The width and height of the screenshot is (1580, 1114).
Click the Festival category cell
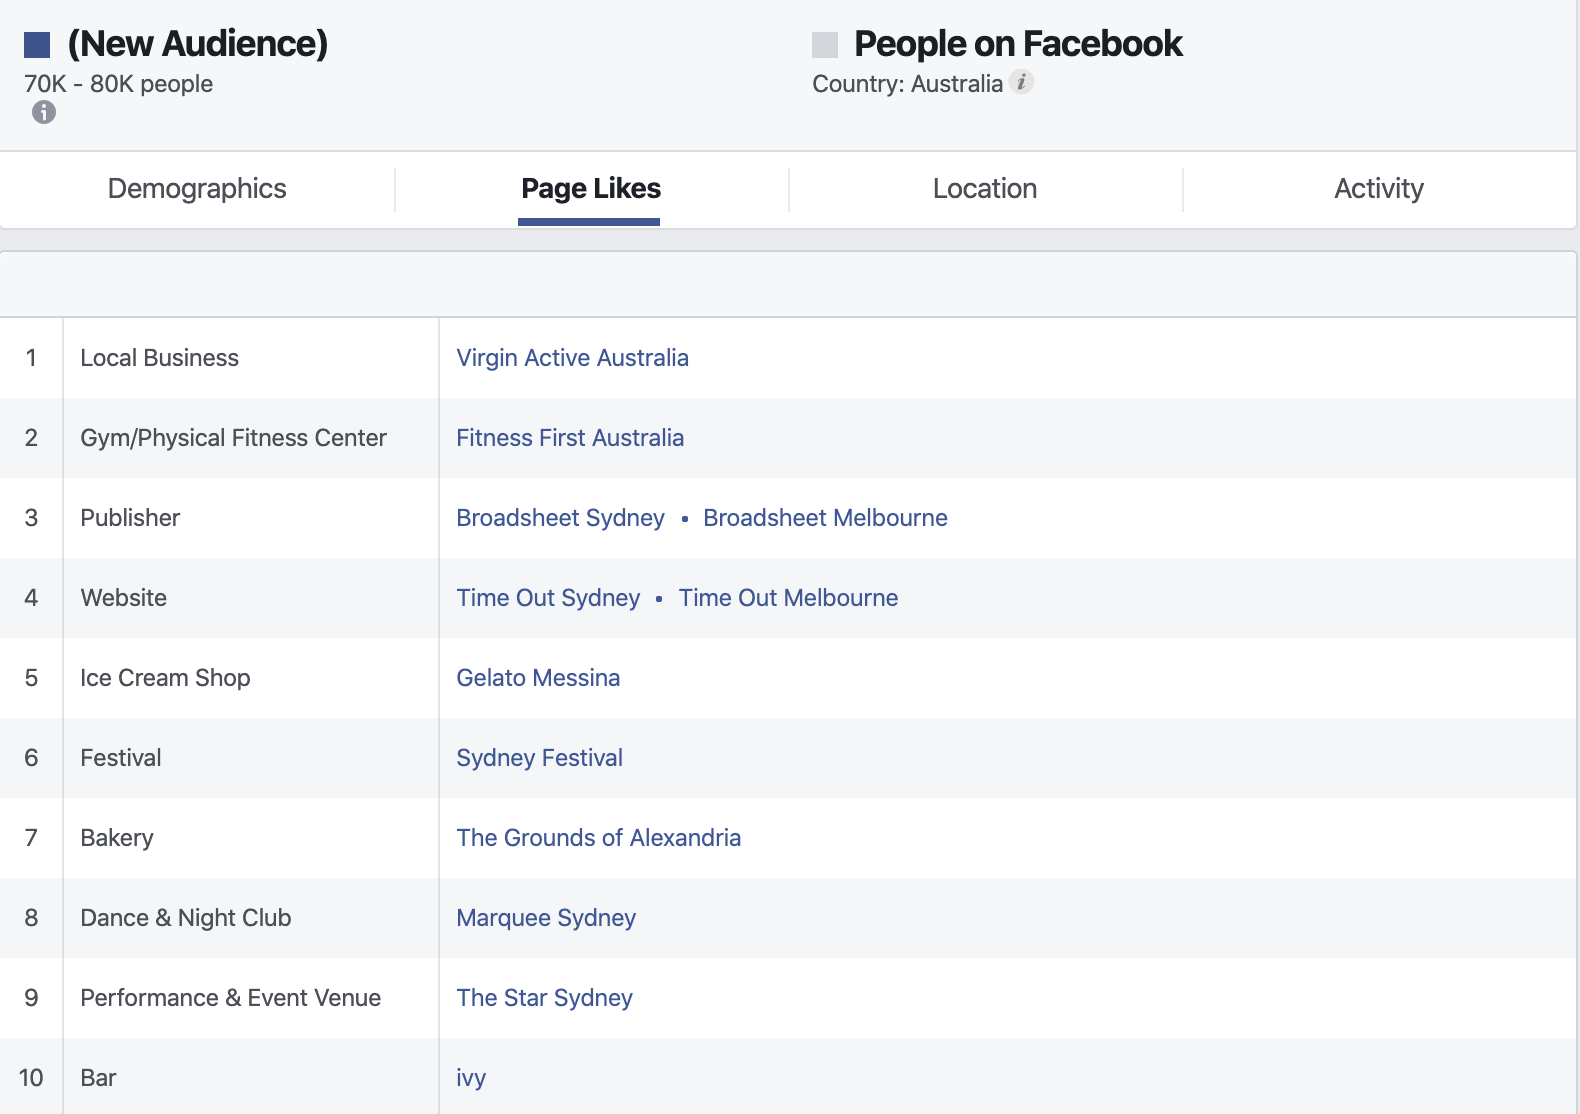point(251,758)
